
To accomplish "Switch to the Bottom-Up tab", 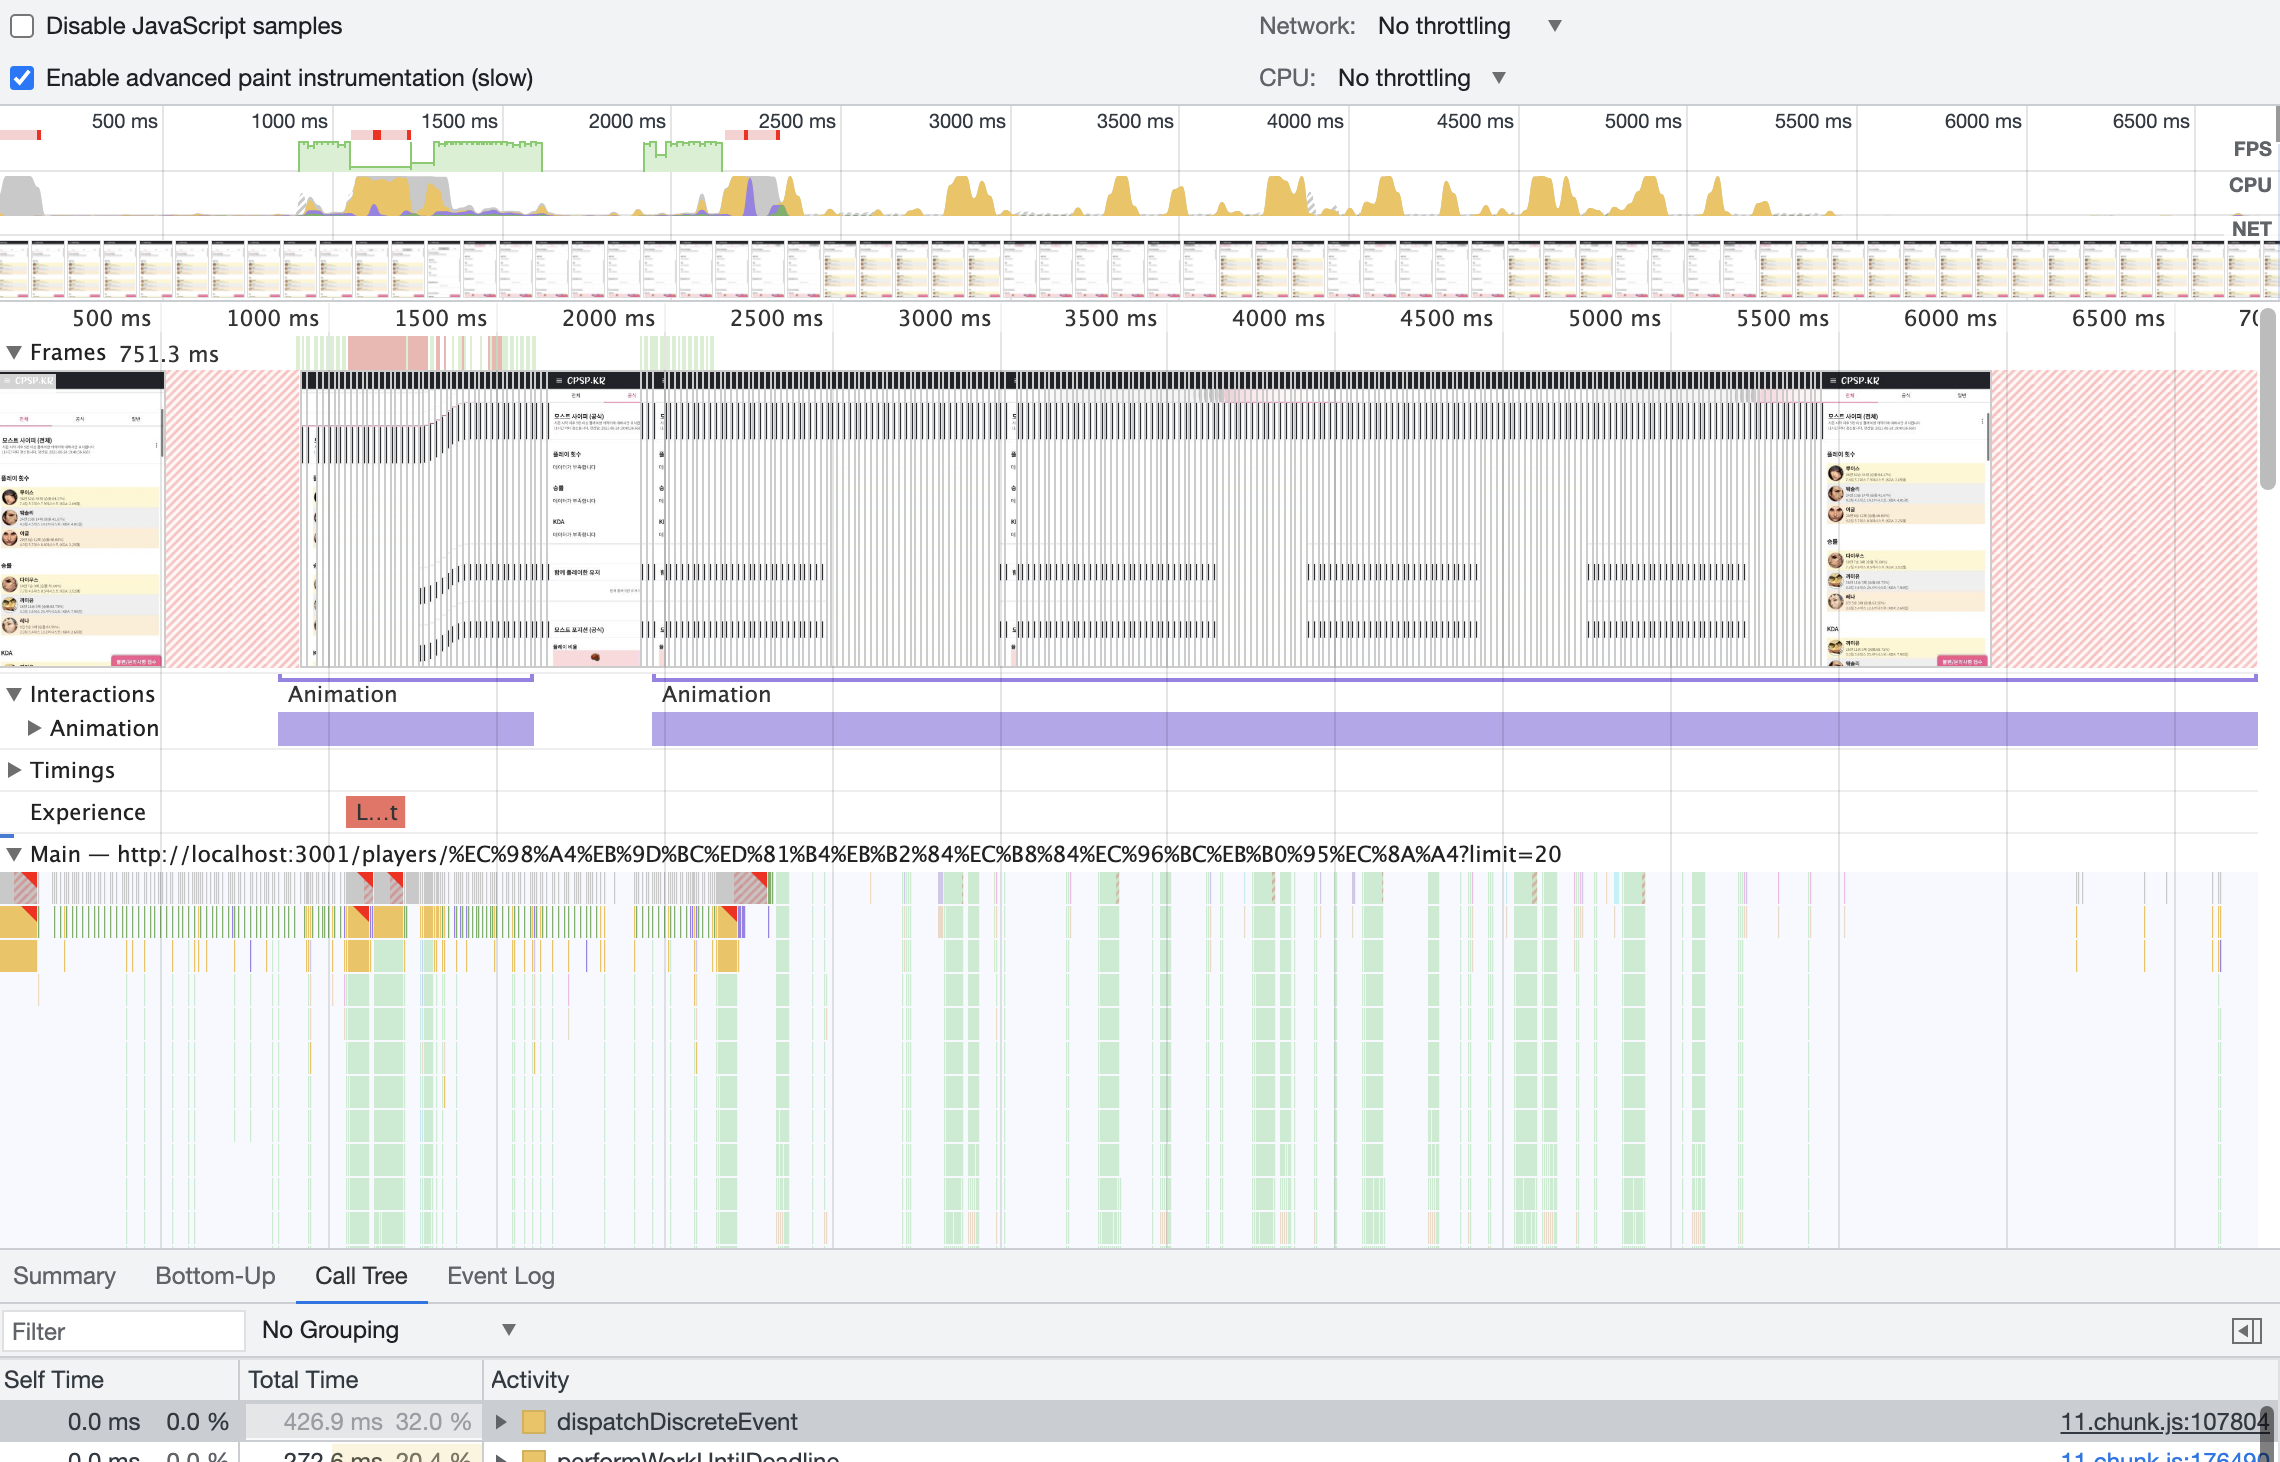I will (x=215, y=1276).
